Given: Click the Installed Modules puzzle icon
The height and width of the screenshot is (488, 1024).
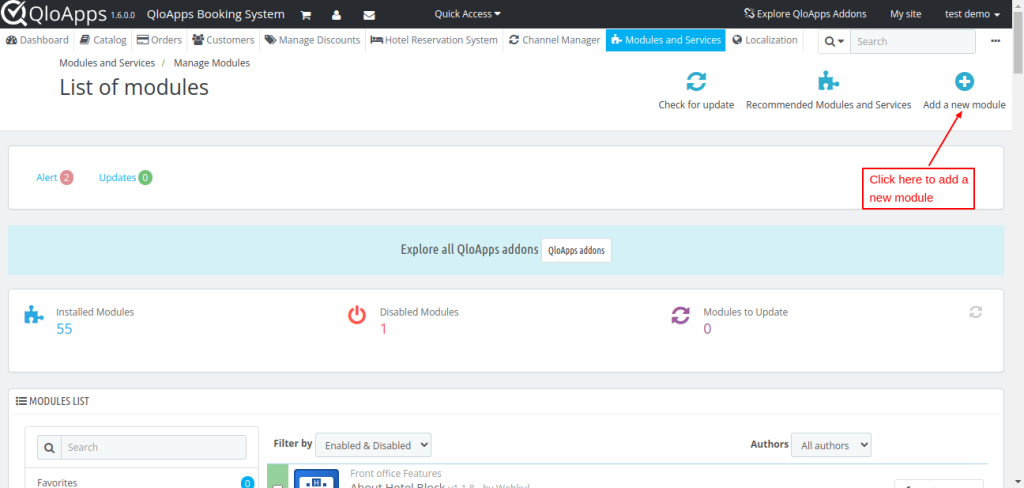Looking at the screenshot, I should [34, 315].
